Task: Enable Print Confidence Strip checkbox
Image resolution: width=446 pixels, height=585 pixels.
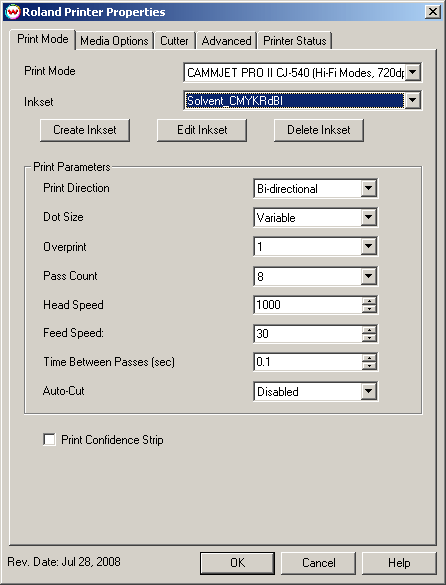Action: [49, 439]
